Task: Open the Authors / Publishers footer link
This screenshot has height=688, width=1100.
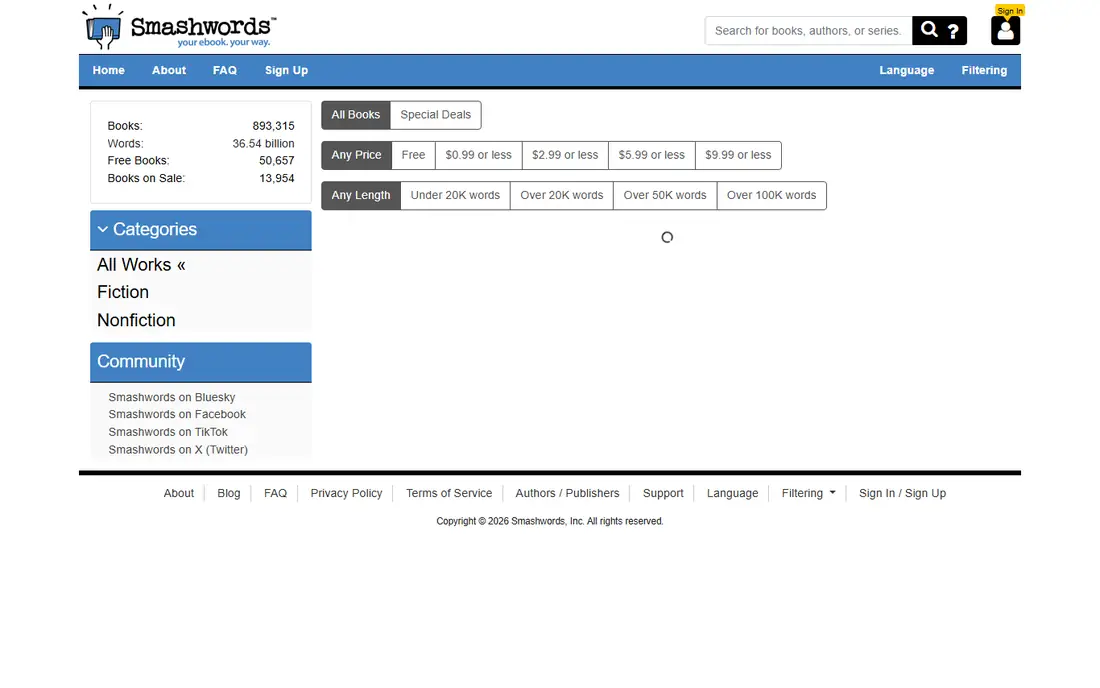Action: pos(568,493)
